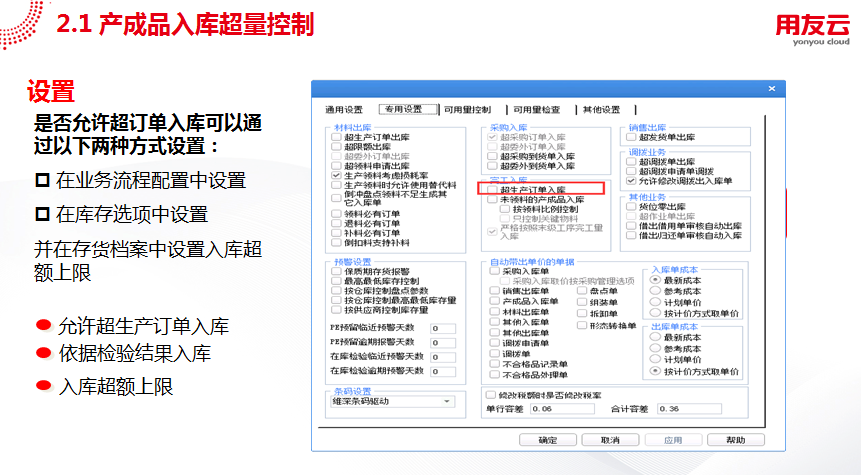Select 参考成本 under 入库单成本
This screenshot has width=861, height=475.
655,291
